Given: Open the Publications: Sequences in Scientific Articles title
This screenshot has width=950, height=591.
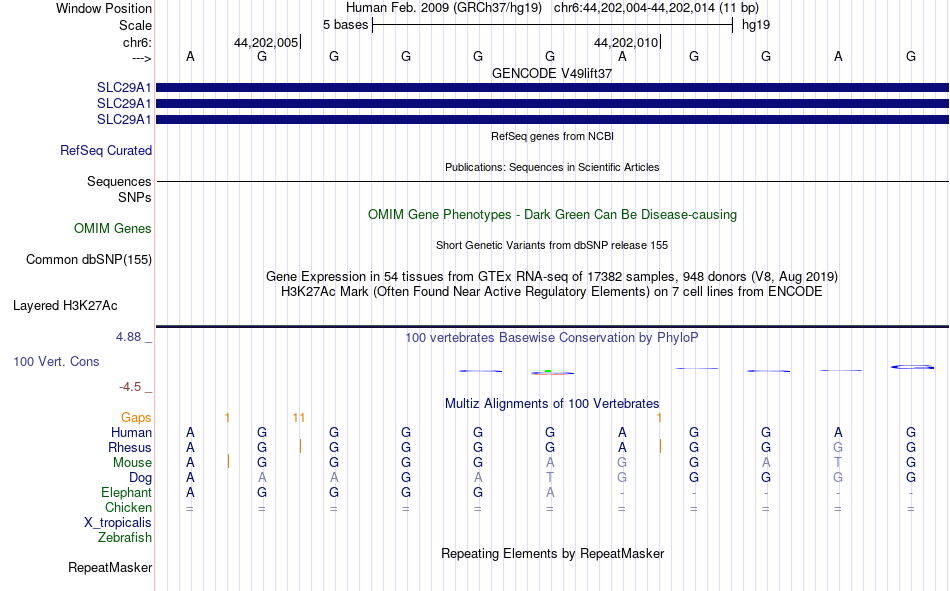Looking at the screenshot, I should pos(552,167).
